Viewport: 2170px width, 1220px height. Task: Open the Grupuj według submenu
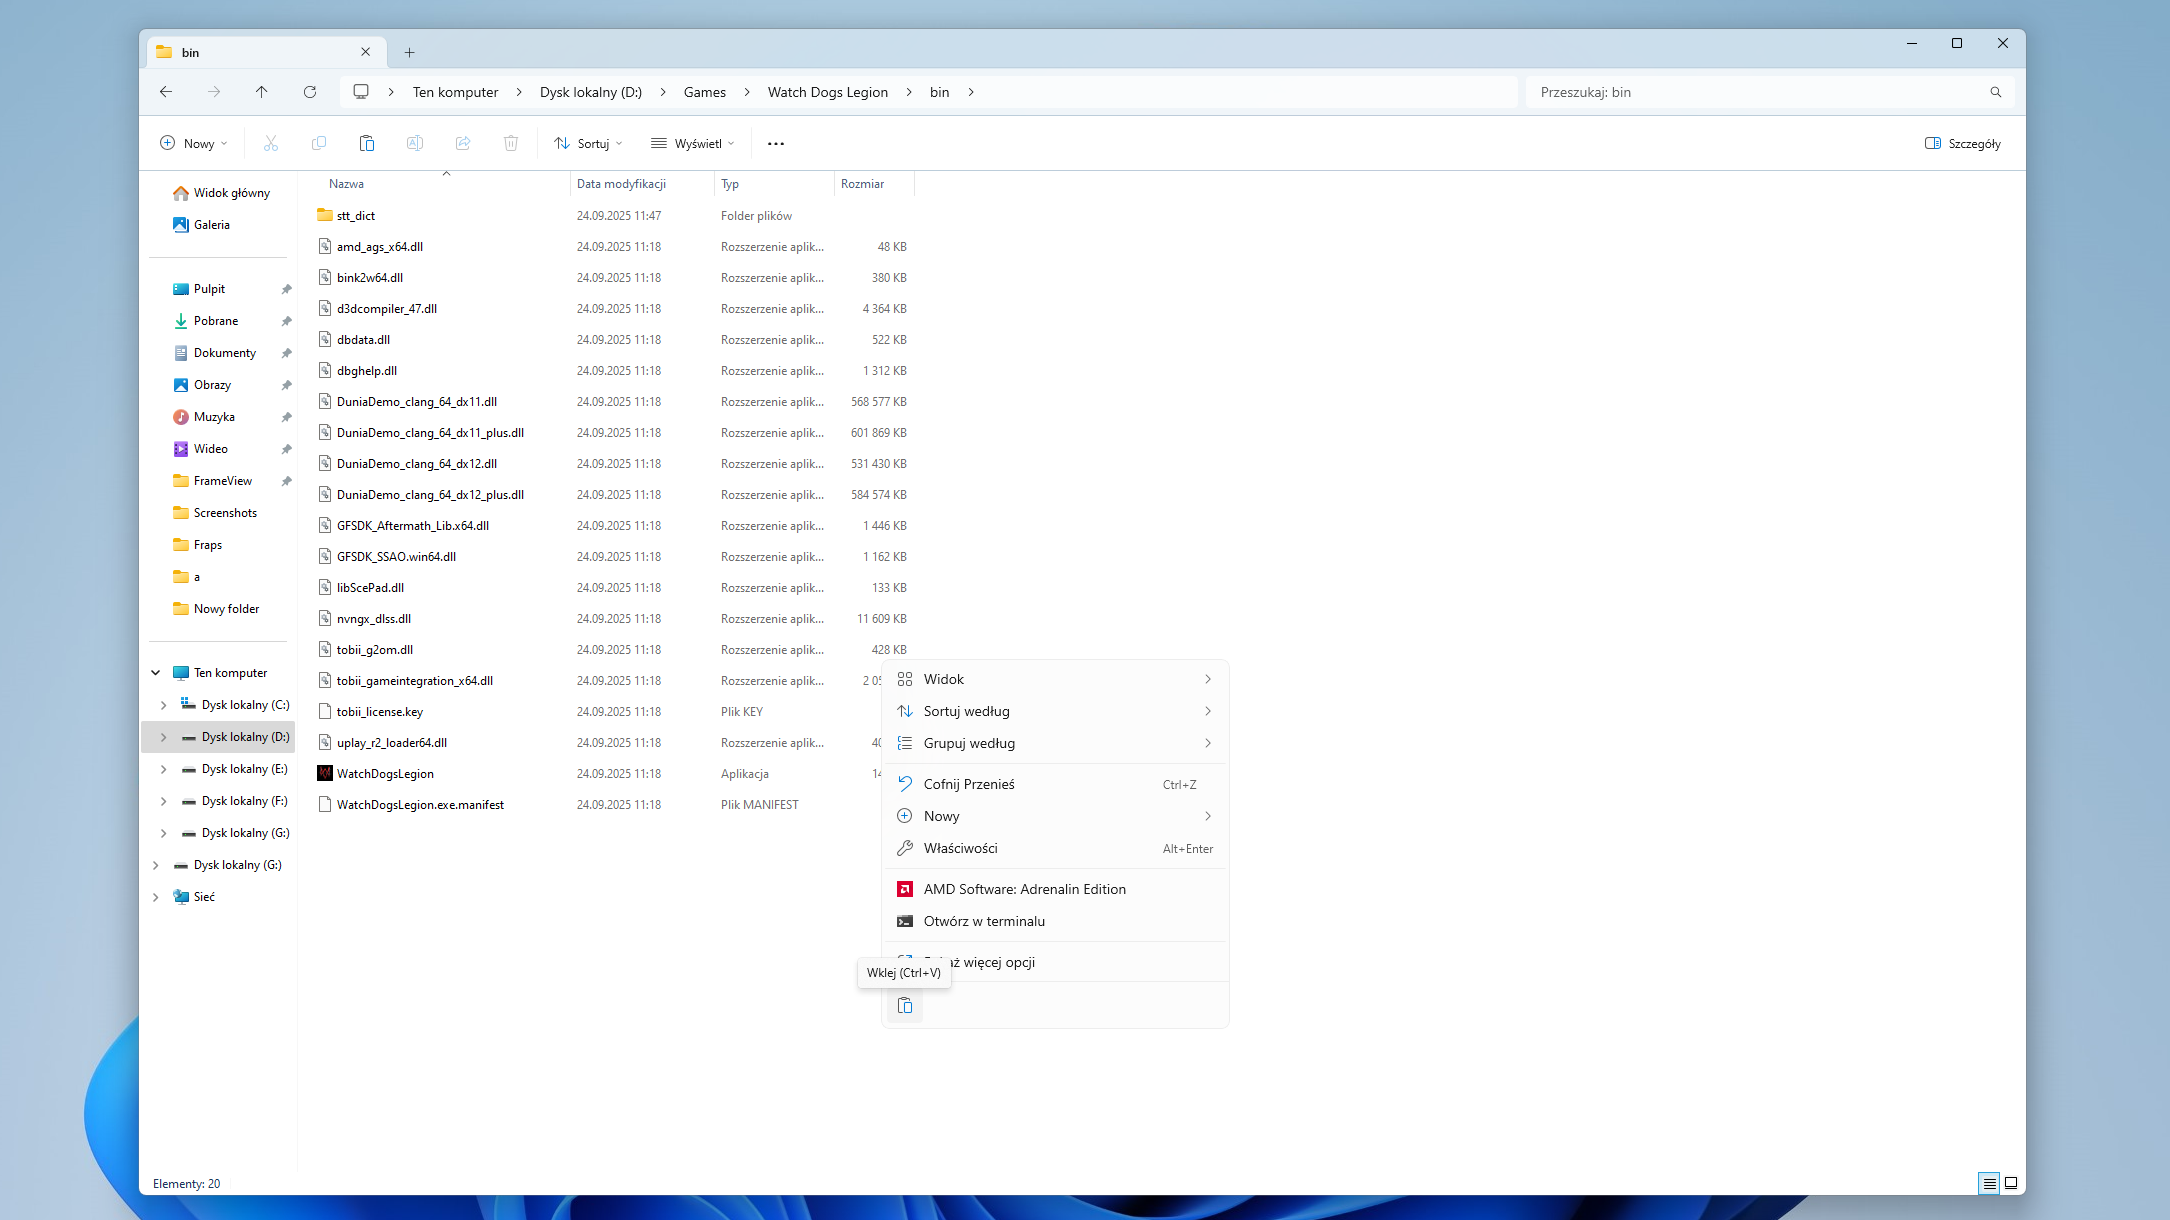pos(1055,743)
